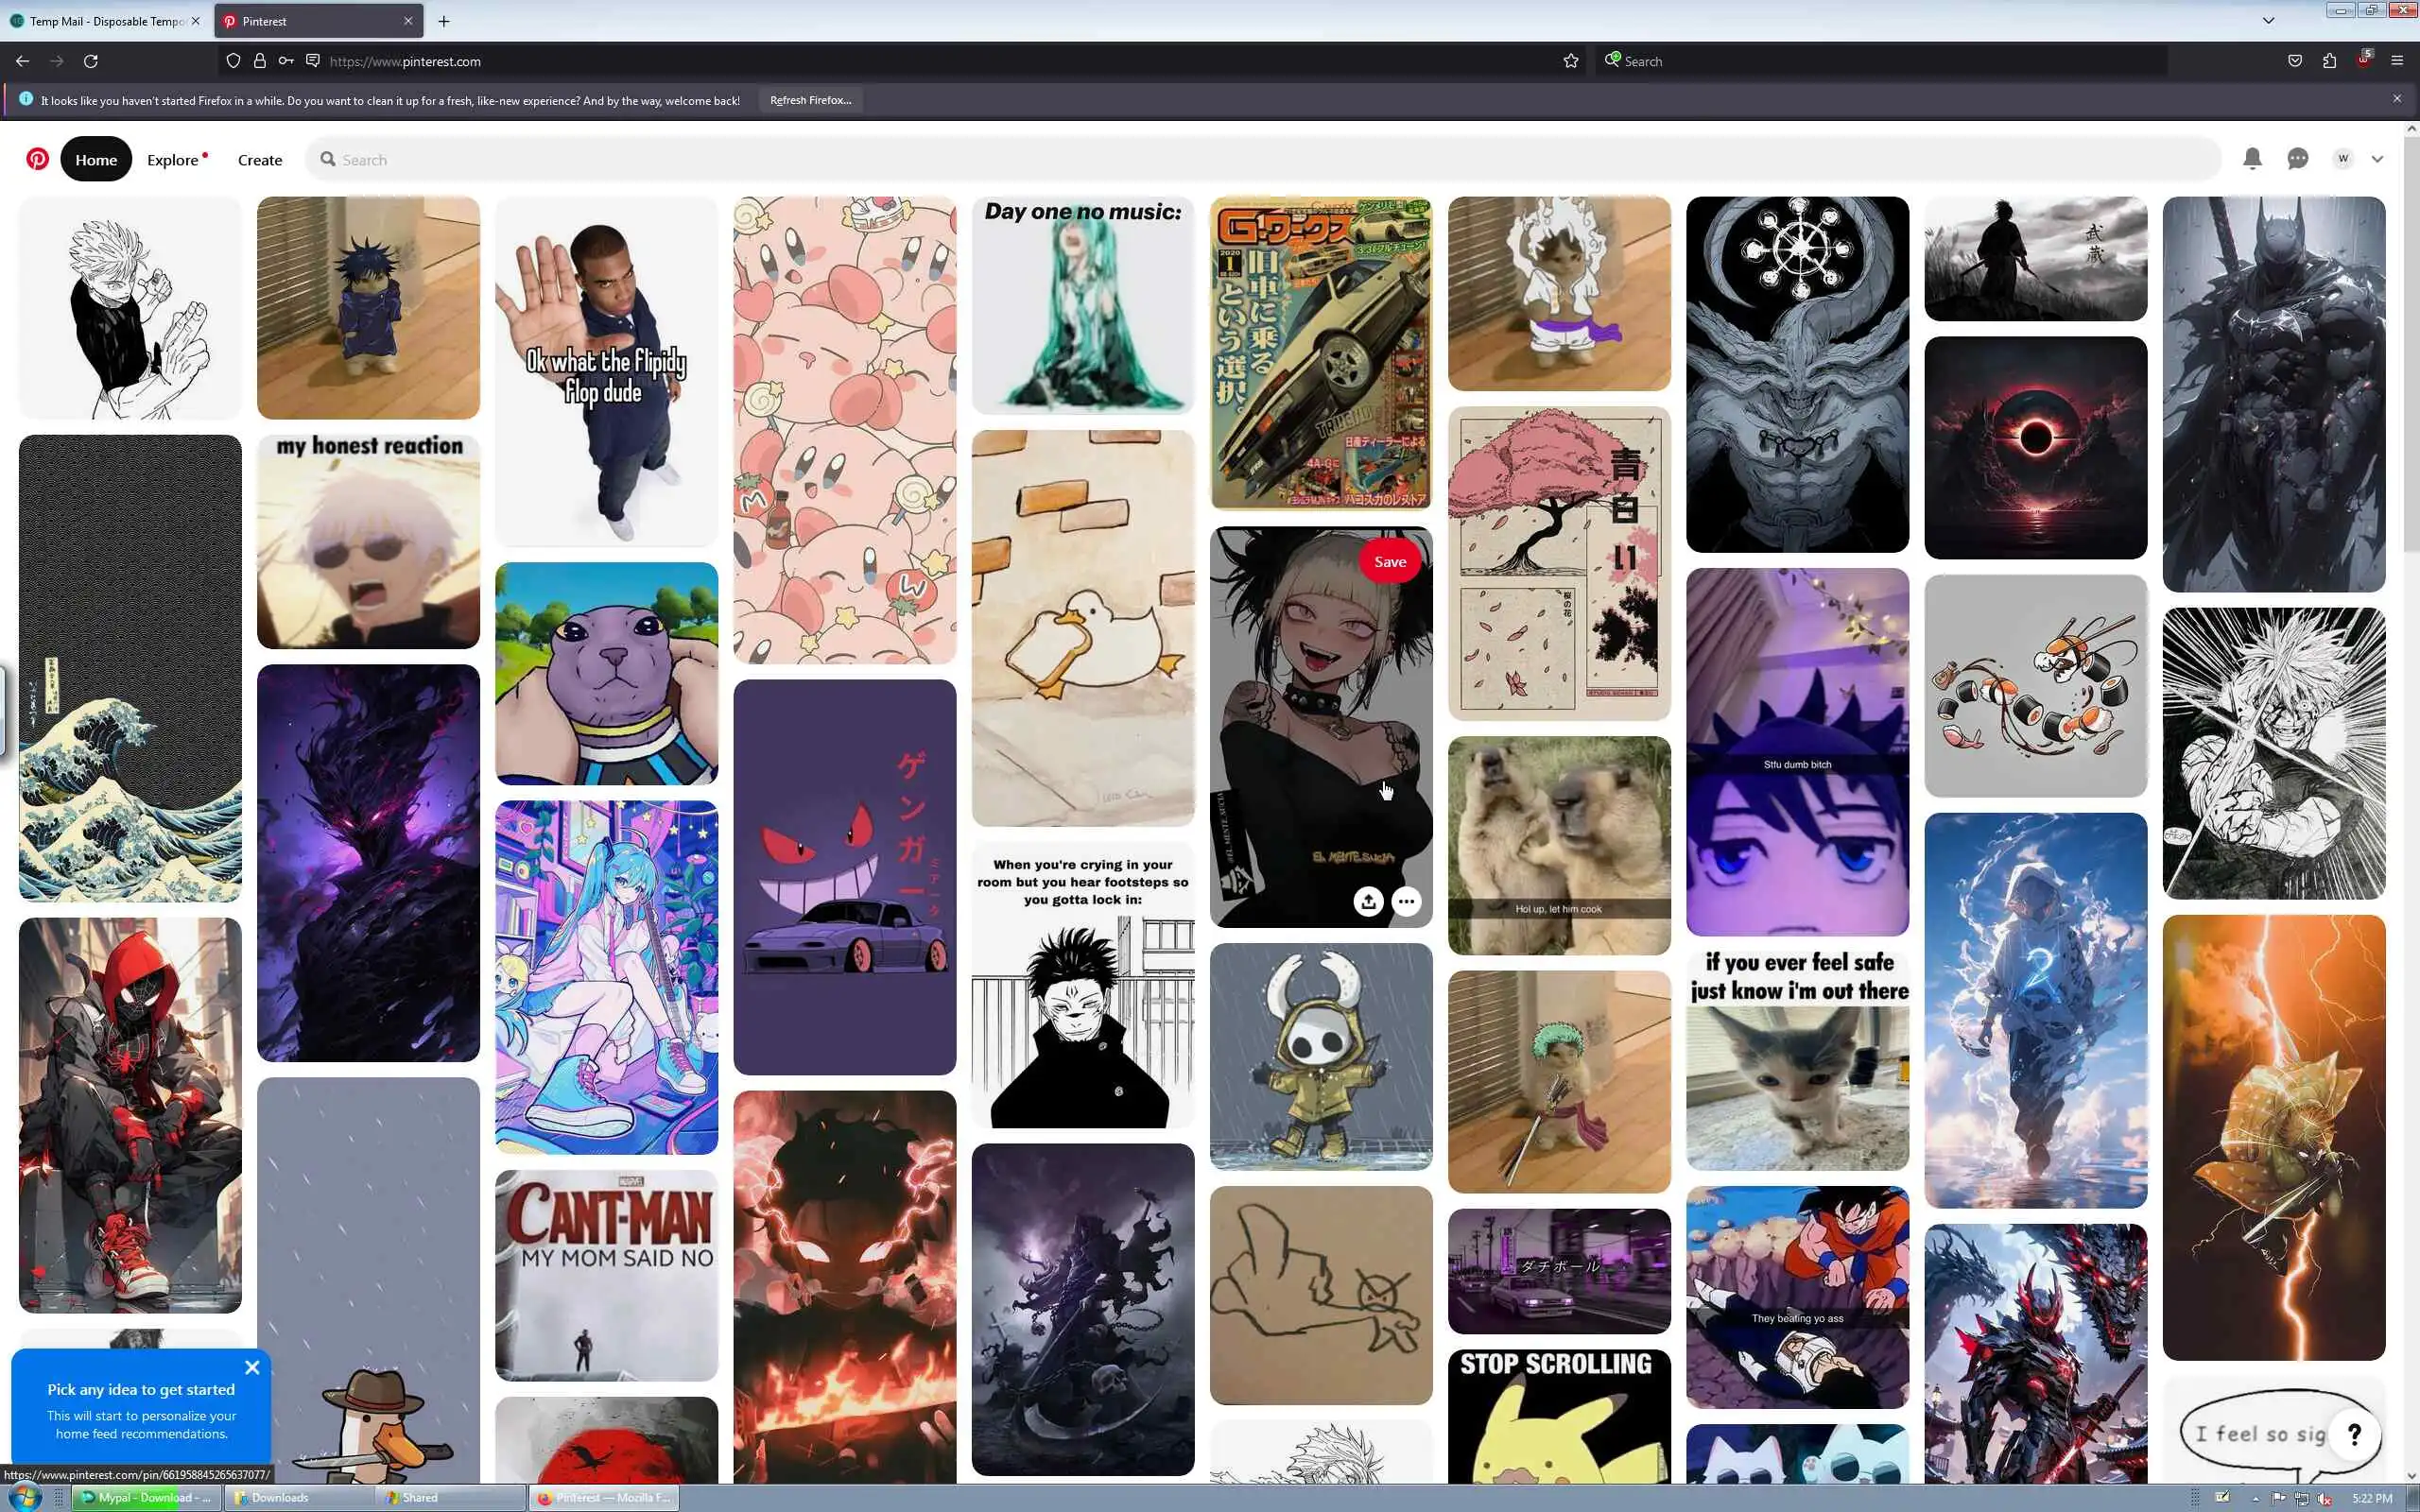Click the share icon on hovered pin
Screen dimensions: 2420x1512
(1368, 902)
